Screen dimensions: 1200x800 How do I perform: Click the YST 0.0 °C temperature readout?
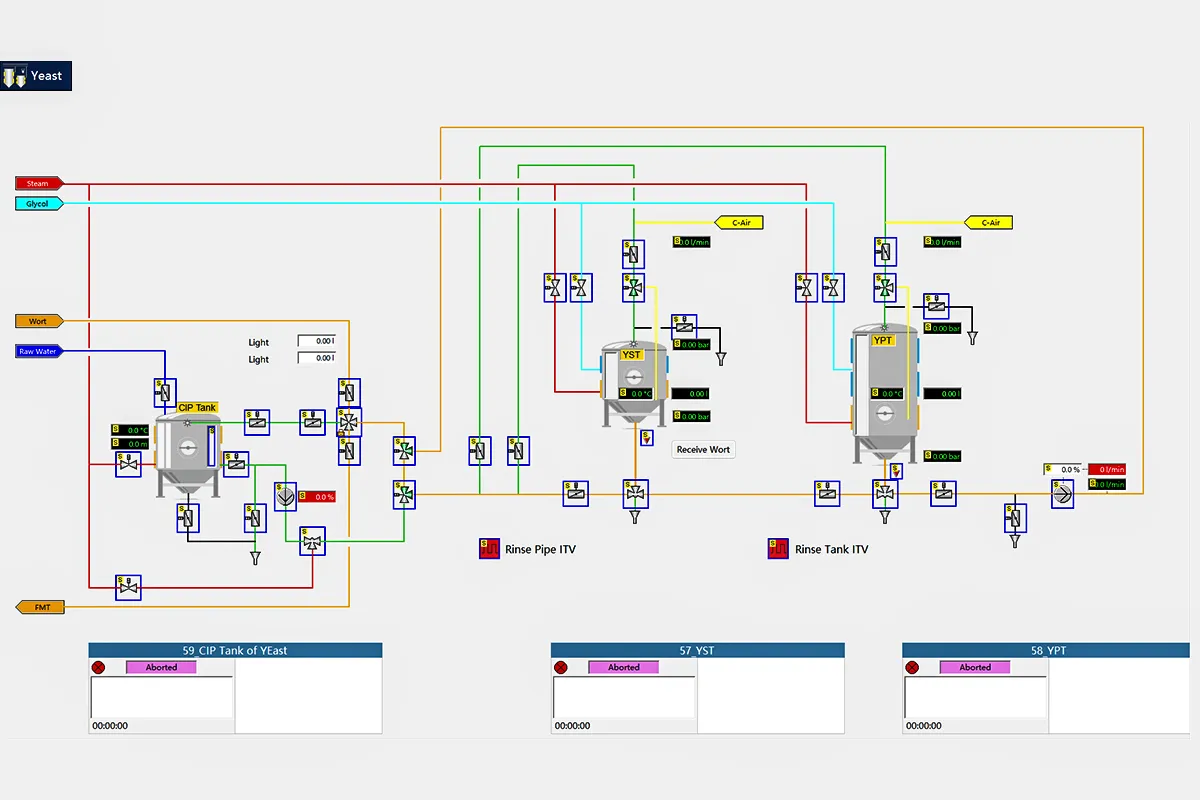(x=634, y=394)
